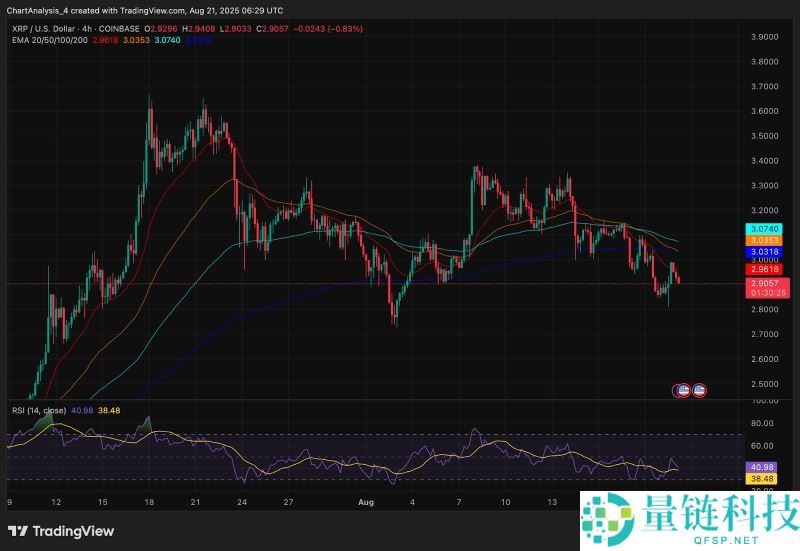Click the right US flag economic event icon

pyautogui.click(x=700, y=389)
